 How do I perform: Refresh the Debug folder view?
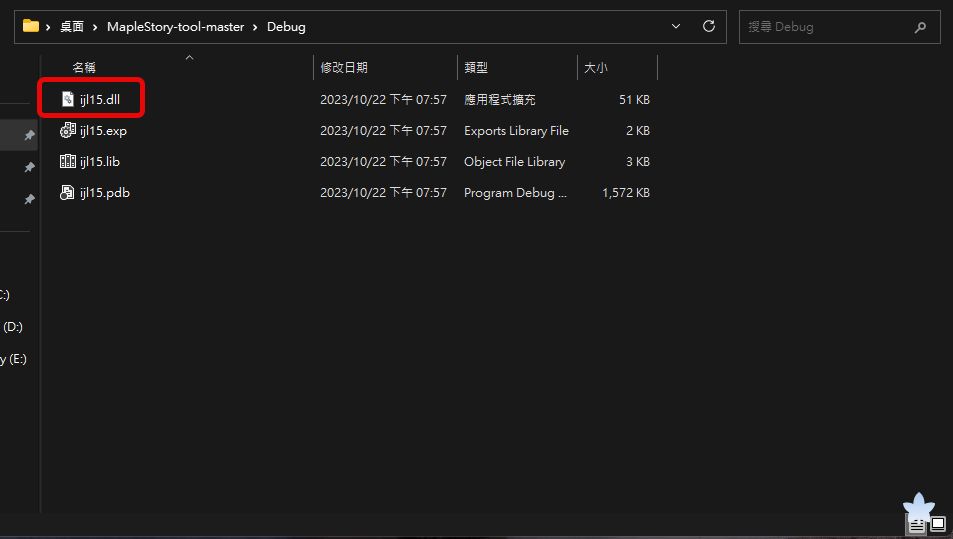709,26
